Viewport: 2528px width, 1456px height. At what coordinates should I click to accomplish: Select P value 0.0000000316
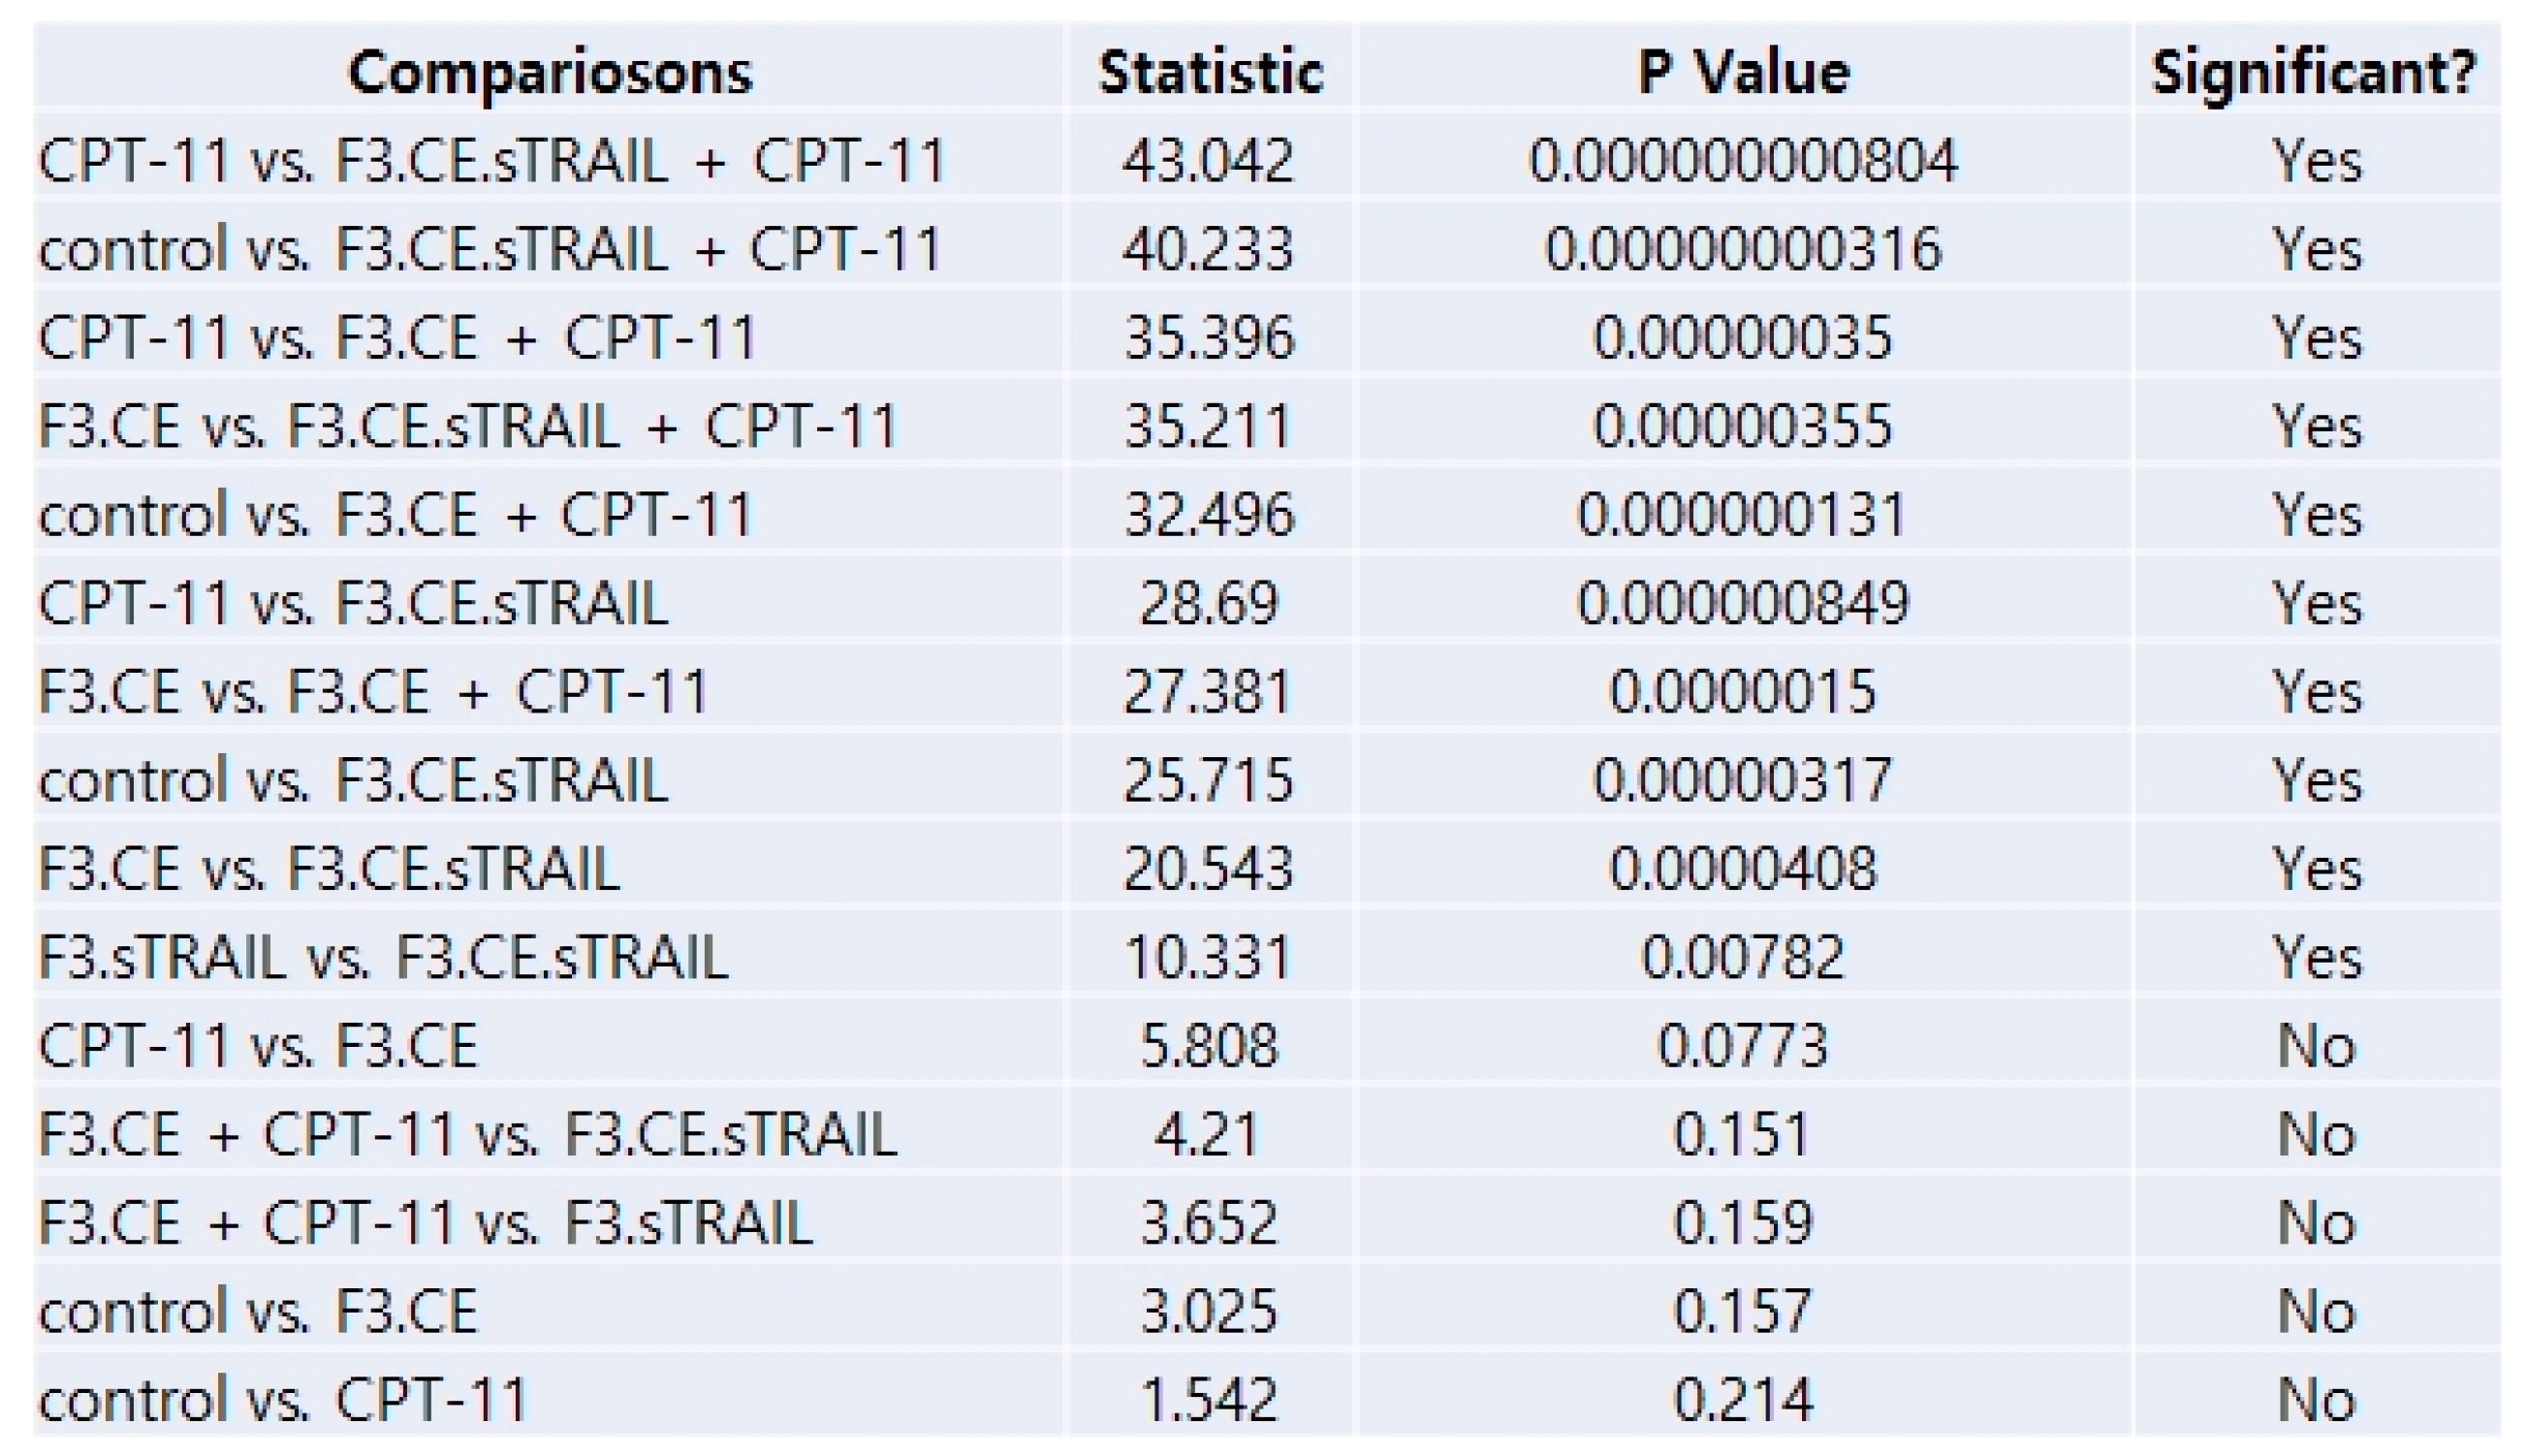(x=1743, y=249)
